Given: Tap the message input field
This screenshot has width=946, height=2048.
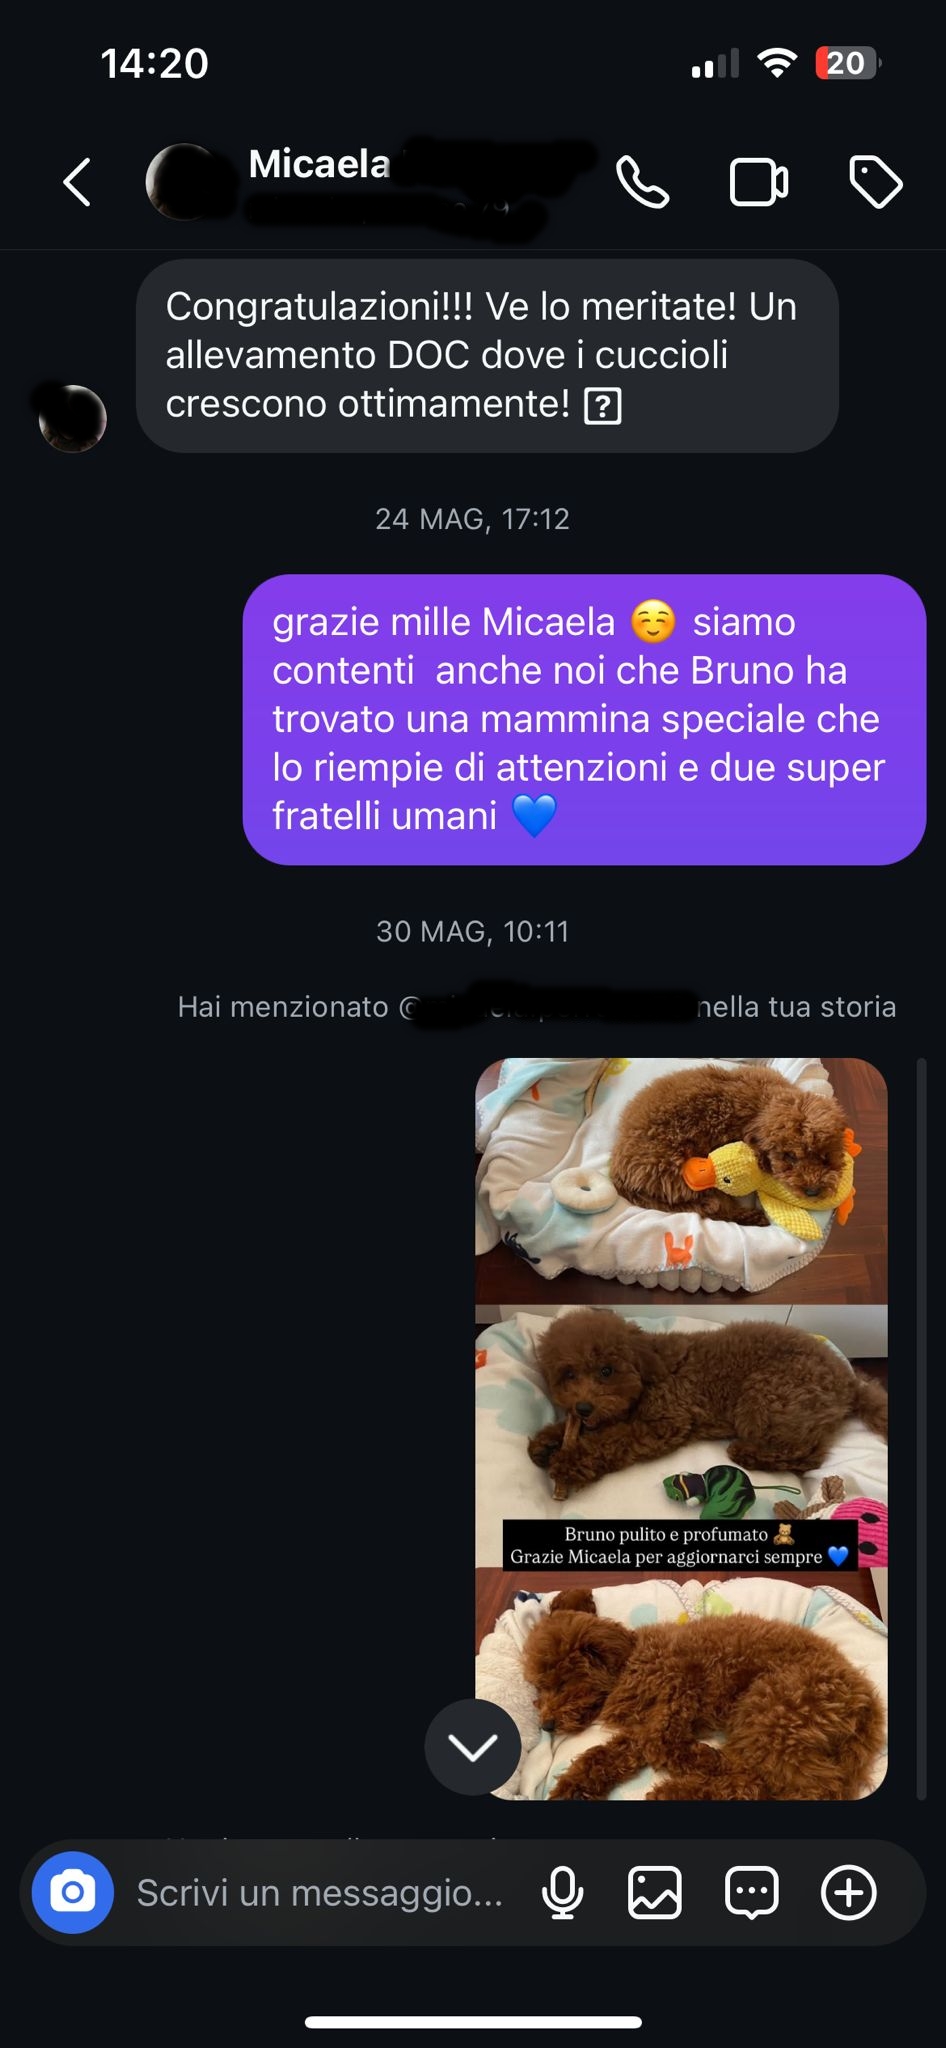Looking at the screenshot, I should [320, 1892].
